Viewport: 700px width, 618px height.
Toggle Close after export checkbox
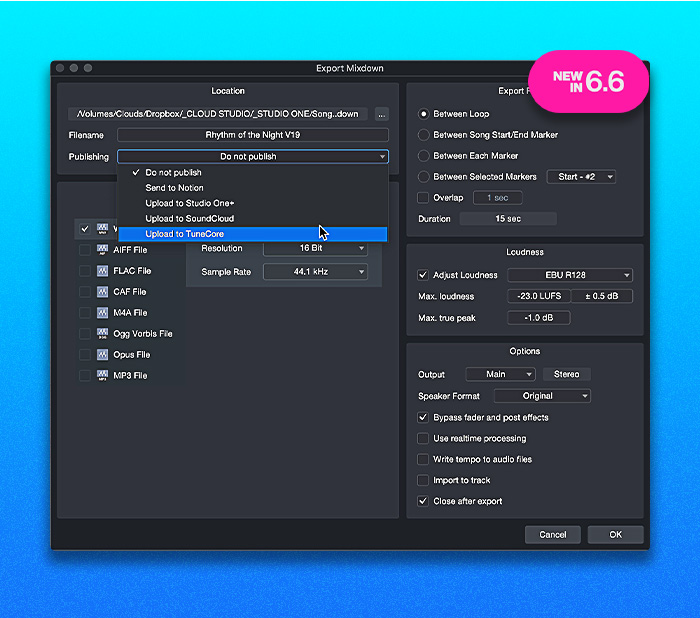[423, 501]
